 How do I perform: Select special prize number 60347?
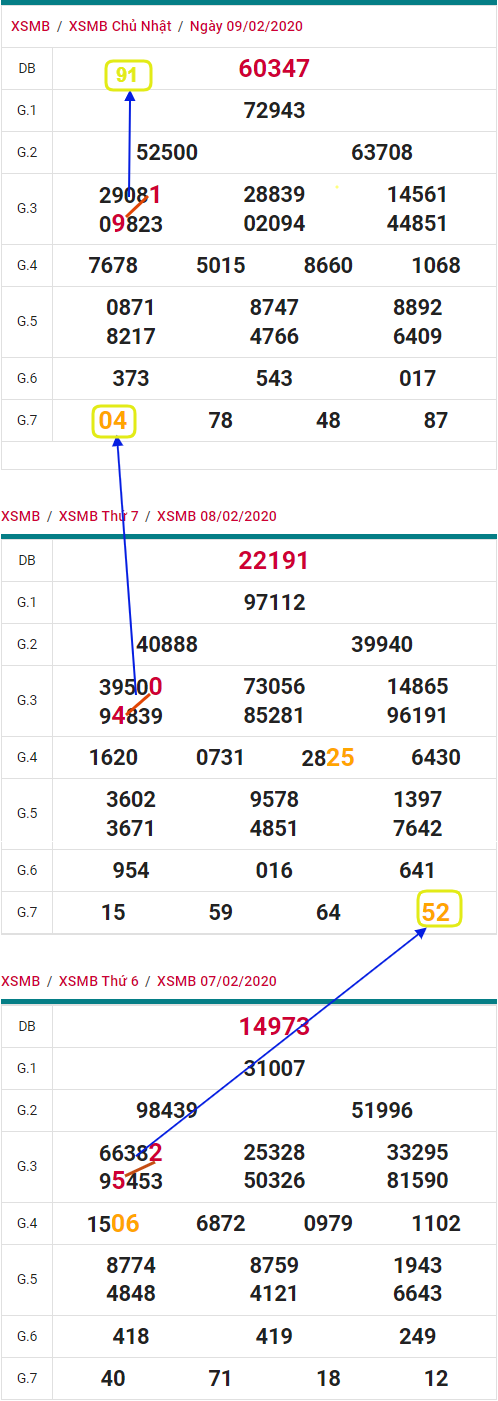coord(274,69)
